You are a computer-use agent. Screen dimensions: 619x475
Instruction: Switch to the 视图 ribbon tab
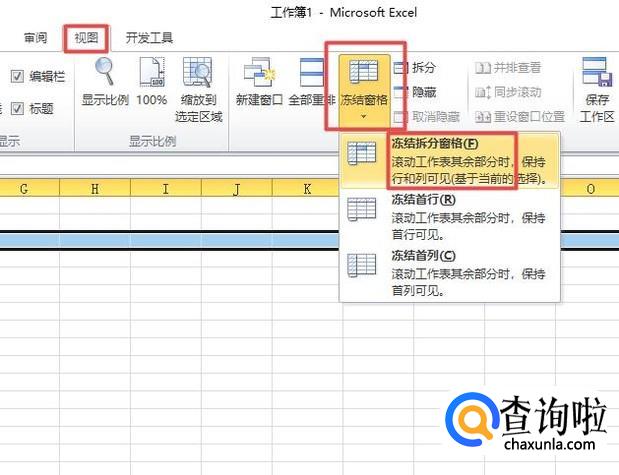86,38
